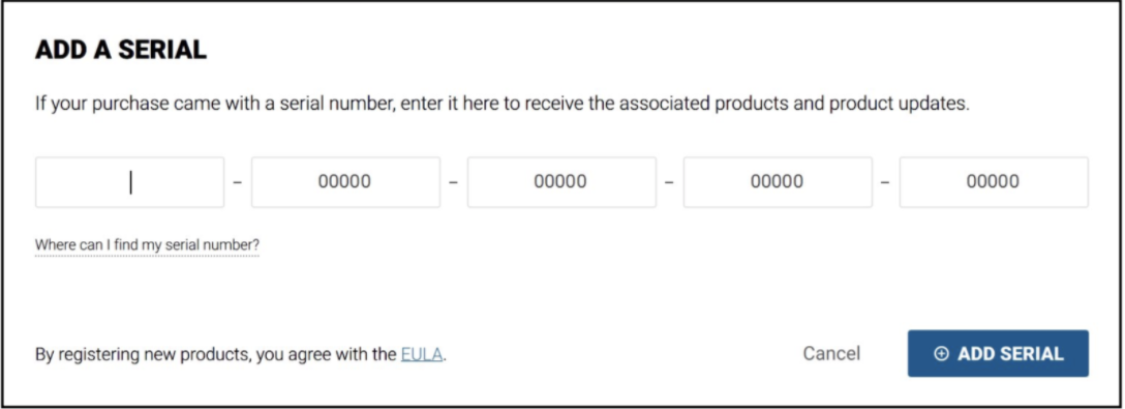Click the 00000 placeholder in the rightmost field
This screenshot has width=1125, height=409.
pos(993,182)
